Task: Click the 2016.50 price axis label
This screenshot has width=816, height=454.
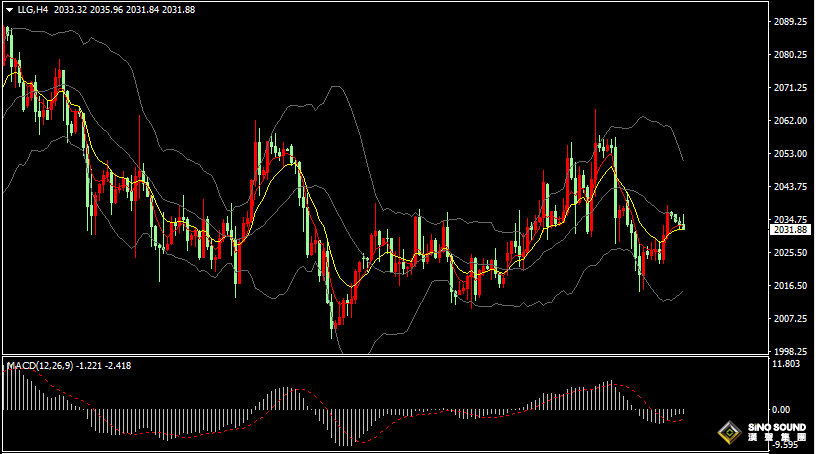Action: pos(790,286)
